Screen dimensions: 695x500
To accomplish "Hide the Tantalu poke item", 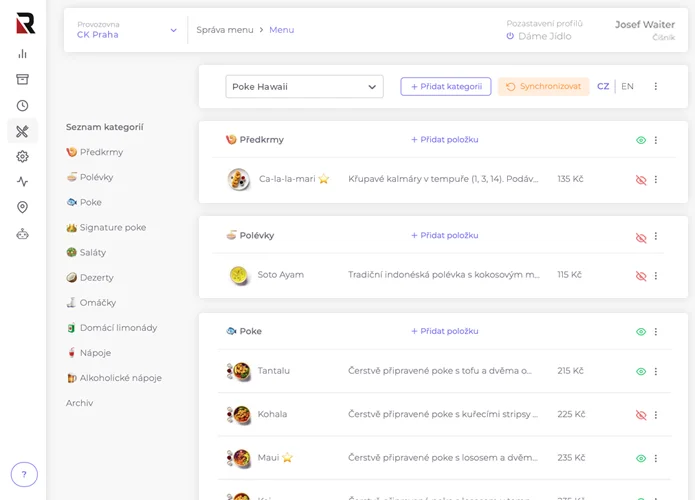I will coord(641,371).
